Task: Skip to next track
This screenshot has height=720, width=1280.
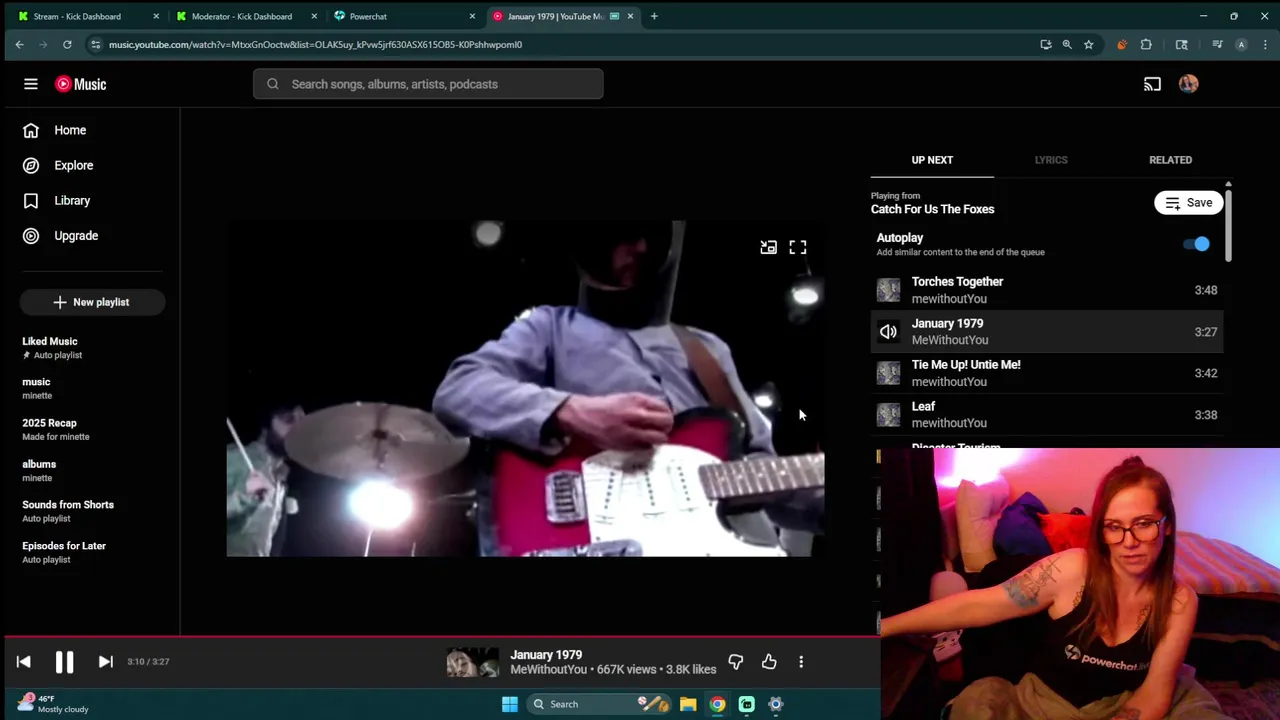Action: point(105,662)
